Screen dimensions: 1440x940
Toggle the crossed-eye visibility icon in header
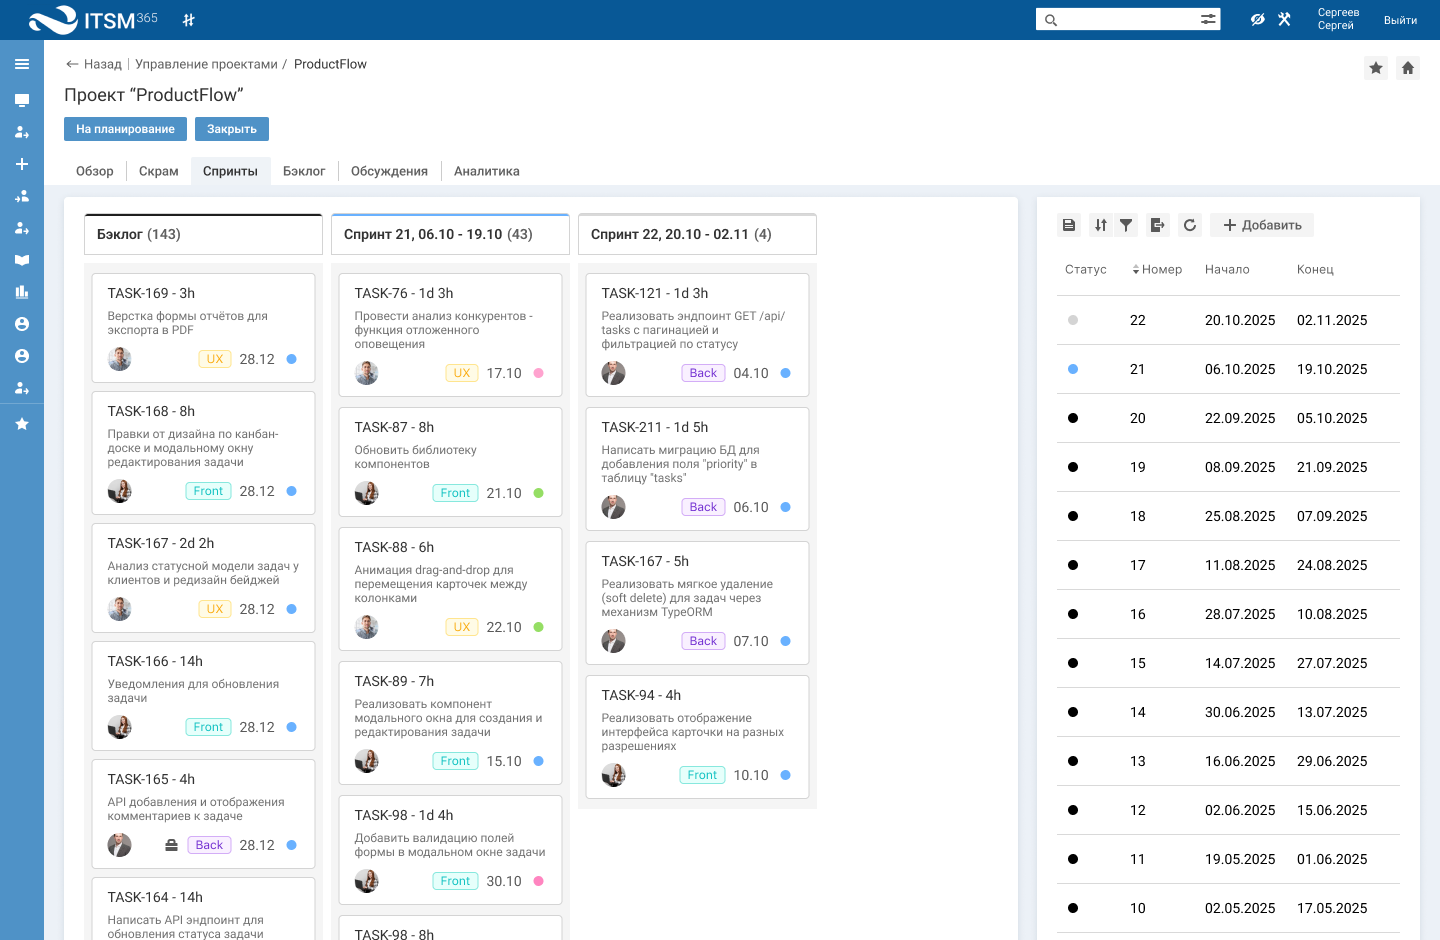(1257, 19)
